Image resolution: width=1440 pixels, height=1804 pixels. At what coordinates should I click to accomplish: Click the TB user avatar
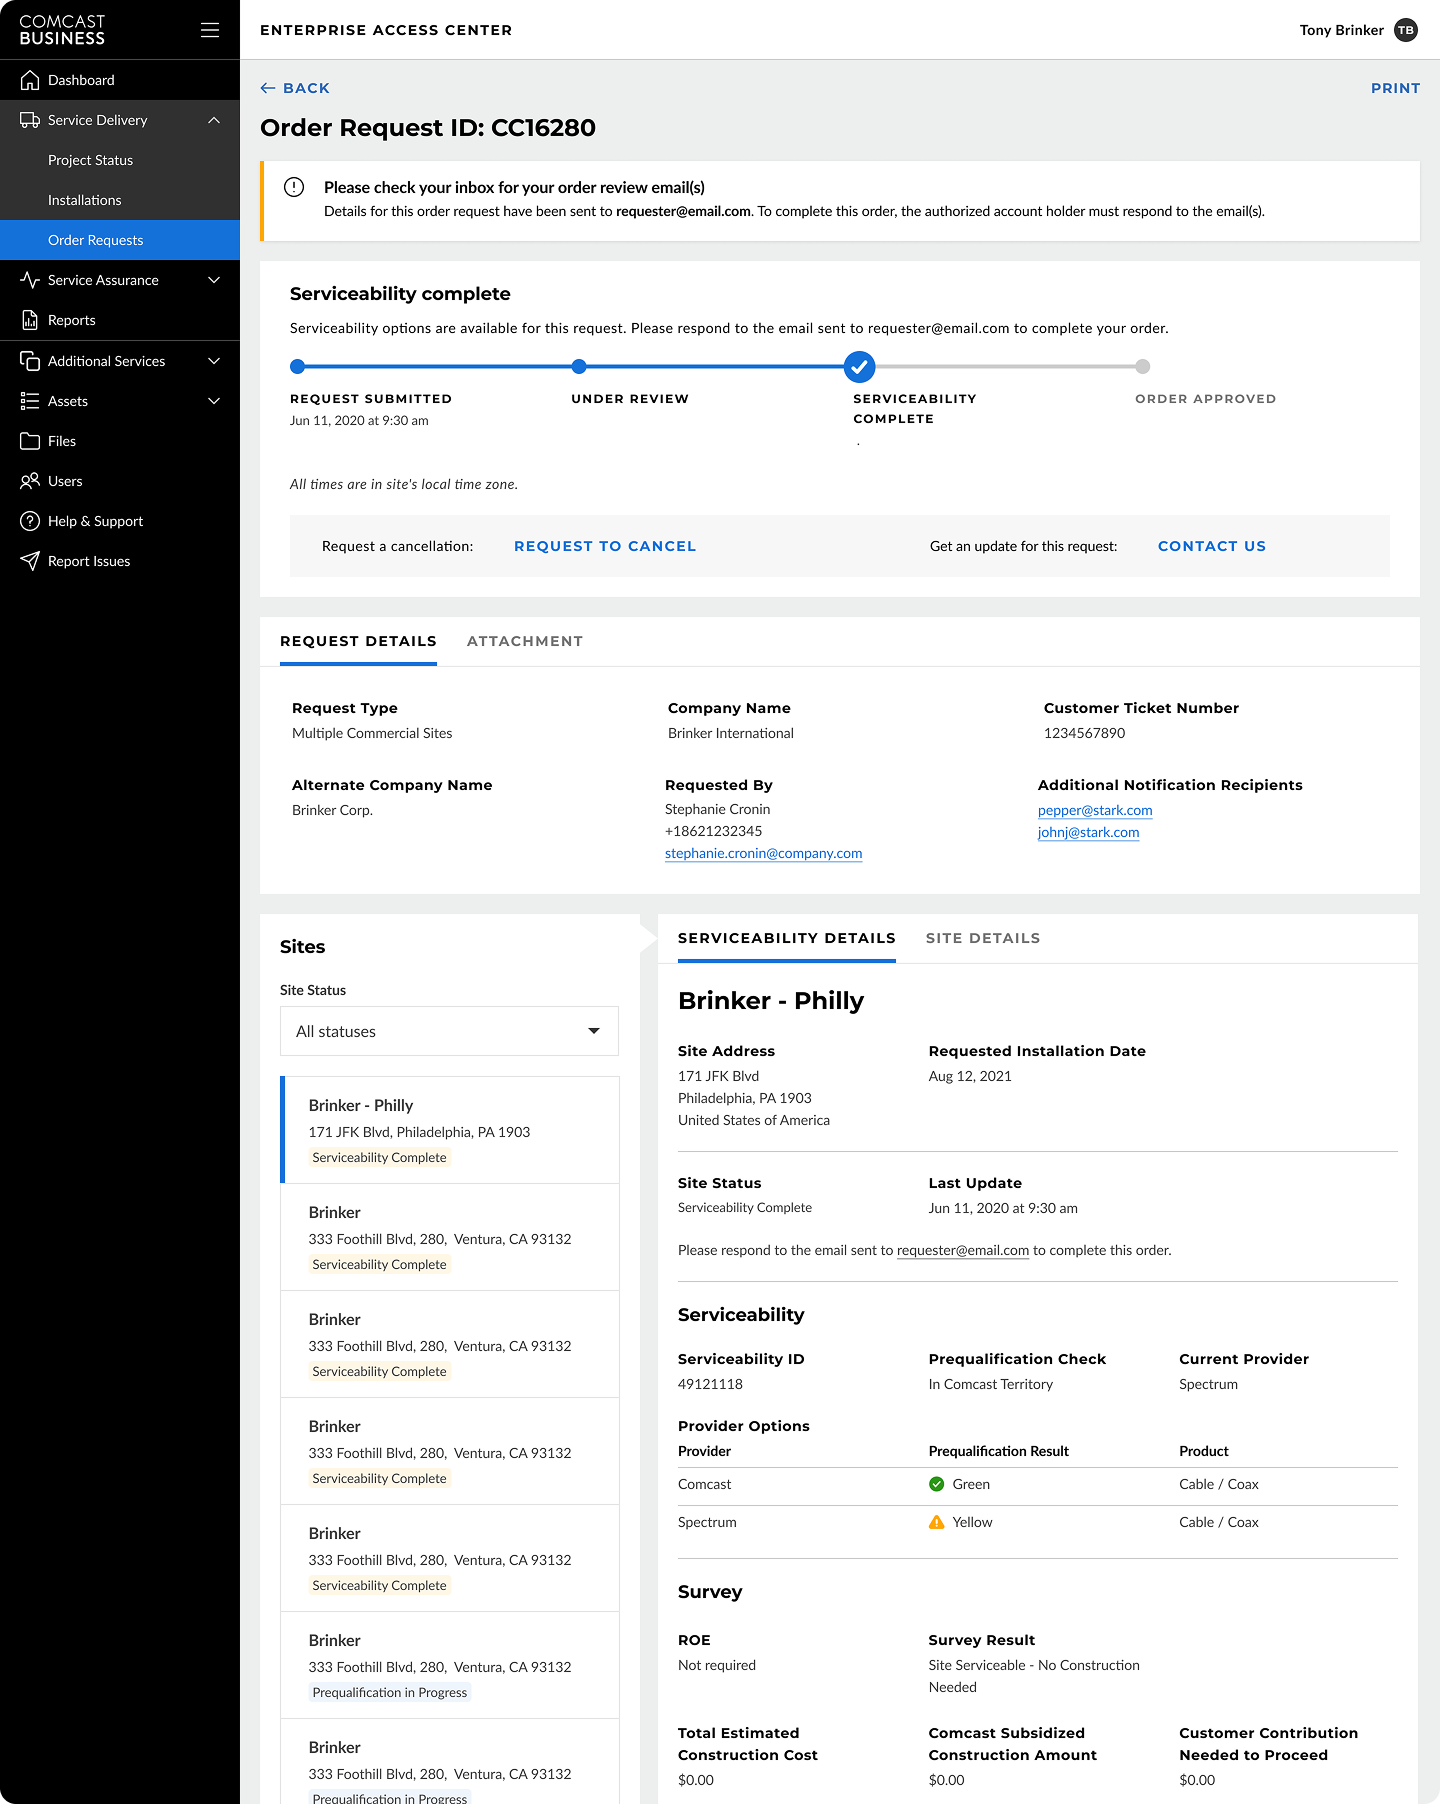pos(1406,30)
